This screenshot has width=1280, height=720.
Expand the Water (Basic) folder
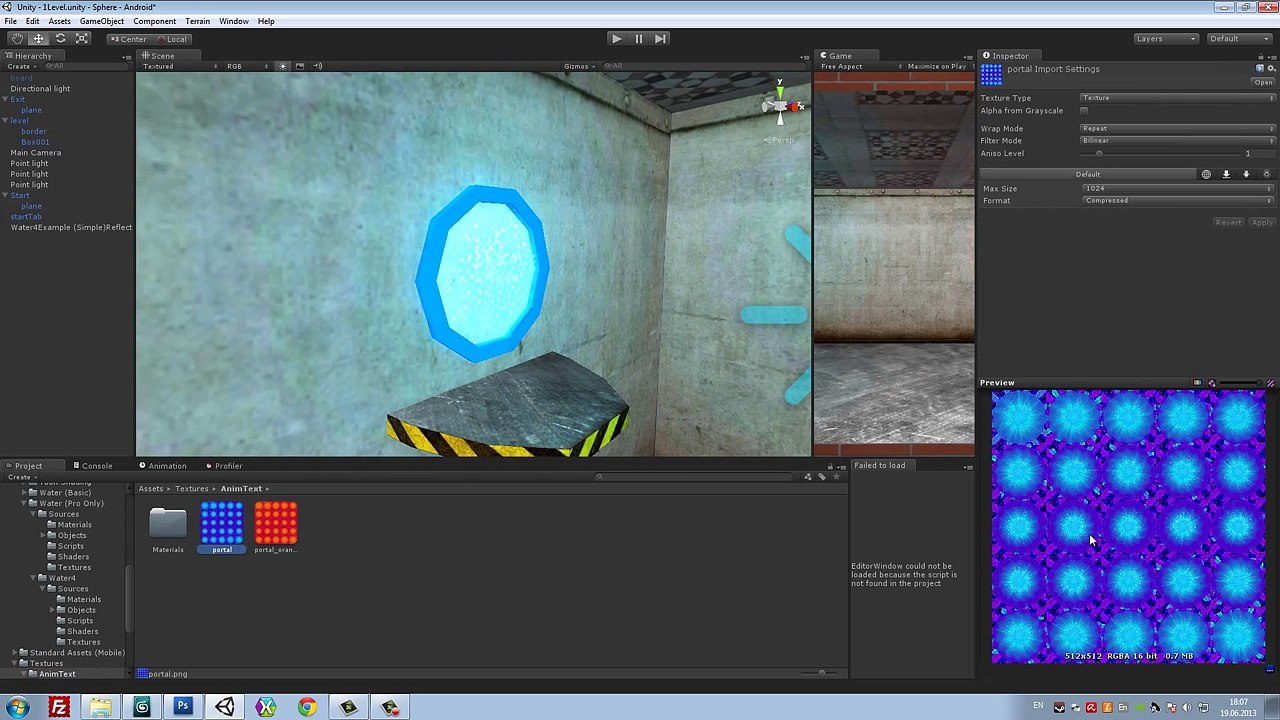[23, 493]
